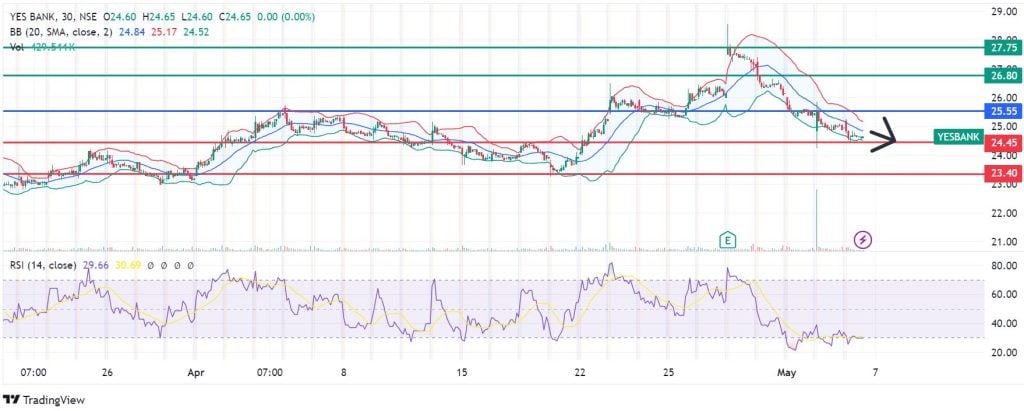Click the close price C24.65 readout
The height and width of the screenshot is (411, 1024).
tap(234, 17)
